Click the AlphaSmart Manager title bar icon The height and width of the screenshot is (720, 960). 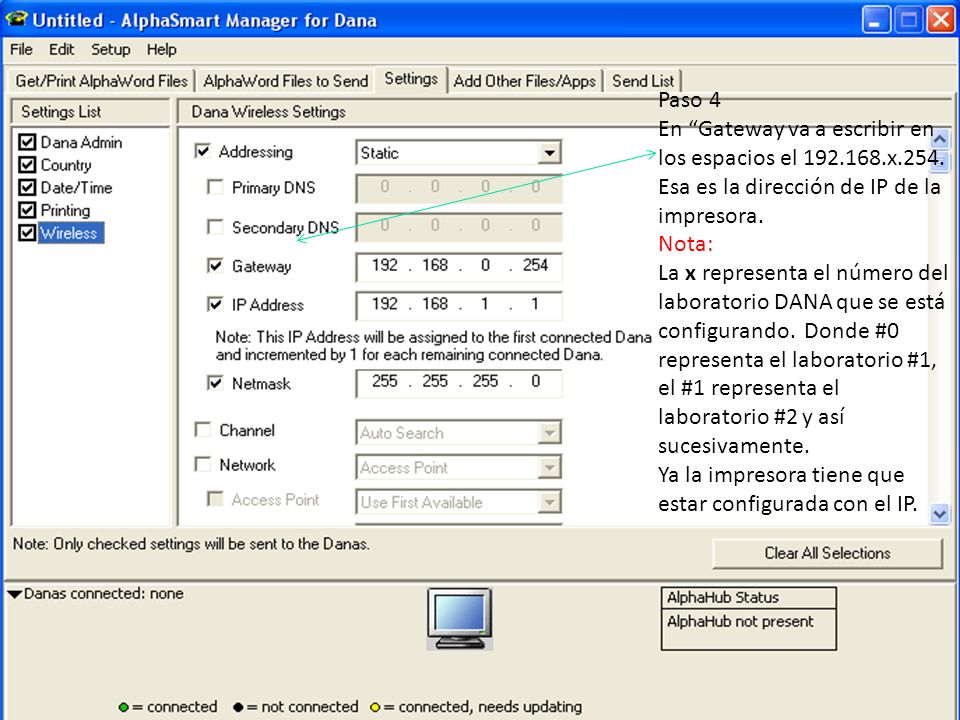point(17,18)
